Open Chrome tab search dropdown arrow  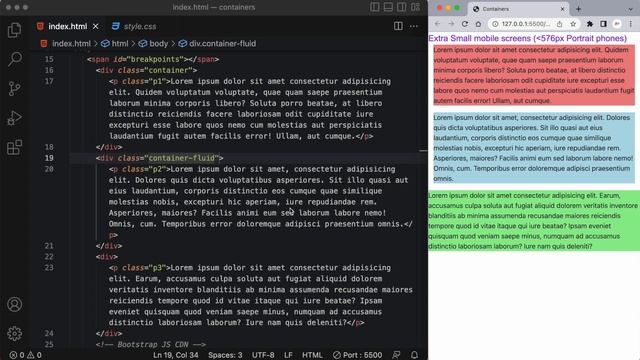(x=631, y=9)
